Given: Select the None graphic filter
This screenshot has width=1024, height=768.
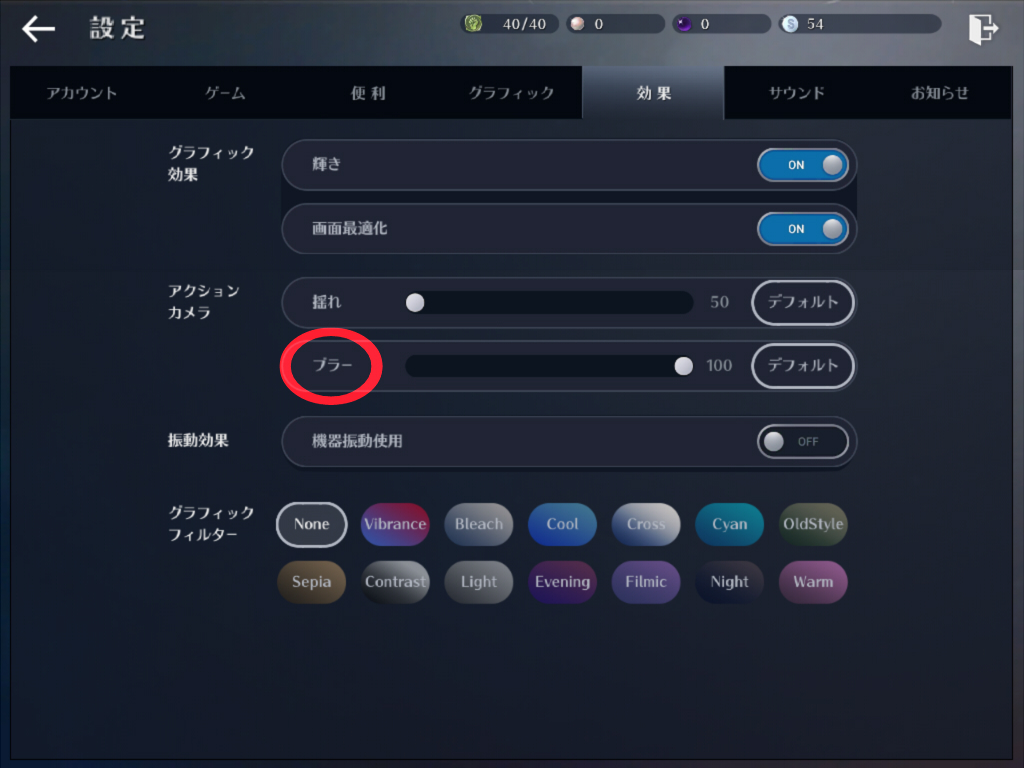Looking at the screenshot, I should pyautogui.click(x=312, y=524).
